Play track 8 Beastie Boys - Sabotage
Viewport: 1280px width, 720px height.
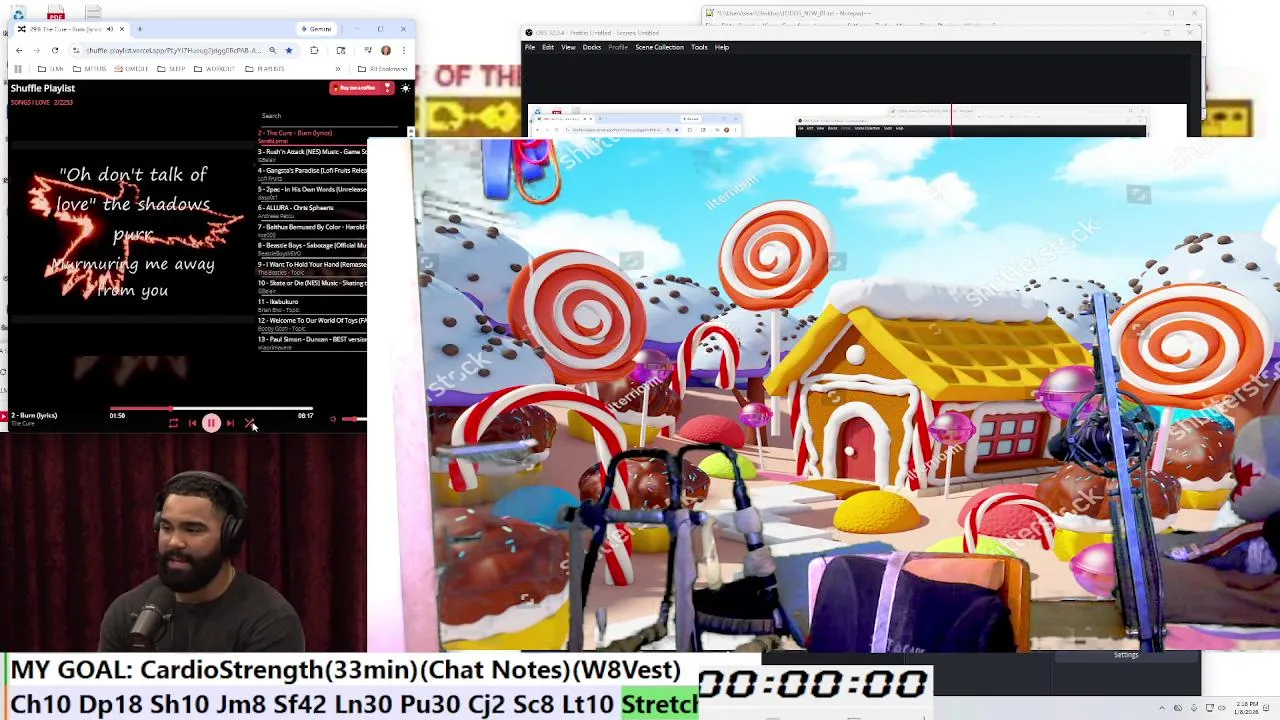(312, 248)
